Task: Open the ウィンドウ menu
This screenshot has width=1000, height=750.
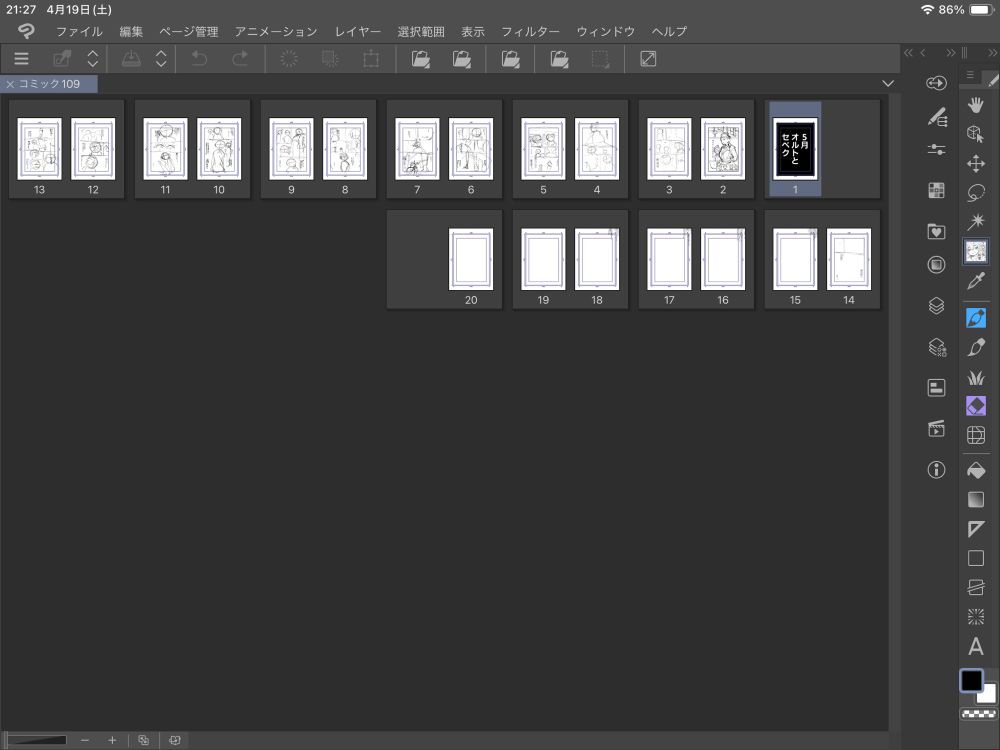Action: tap(605, 31)
